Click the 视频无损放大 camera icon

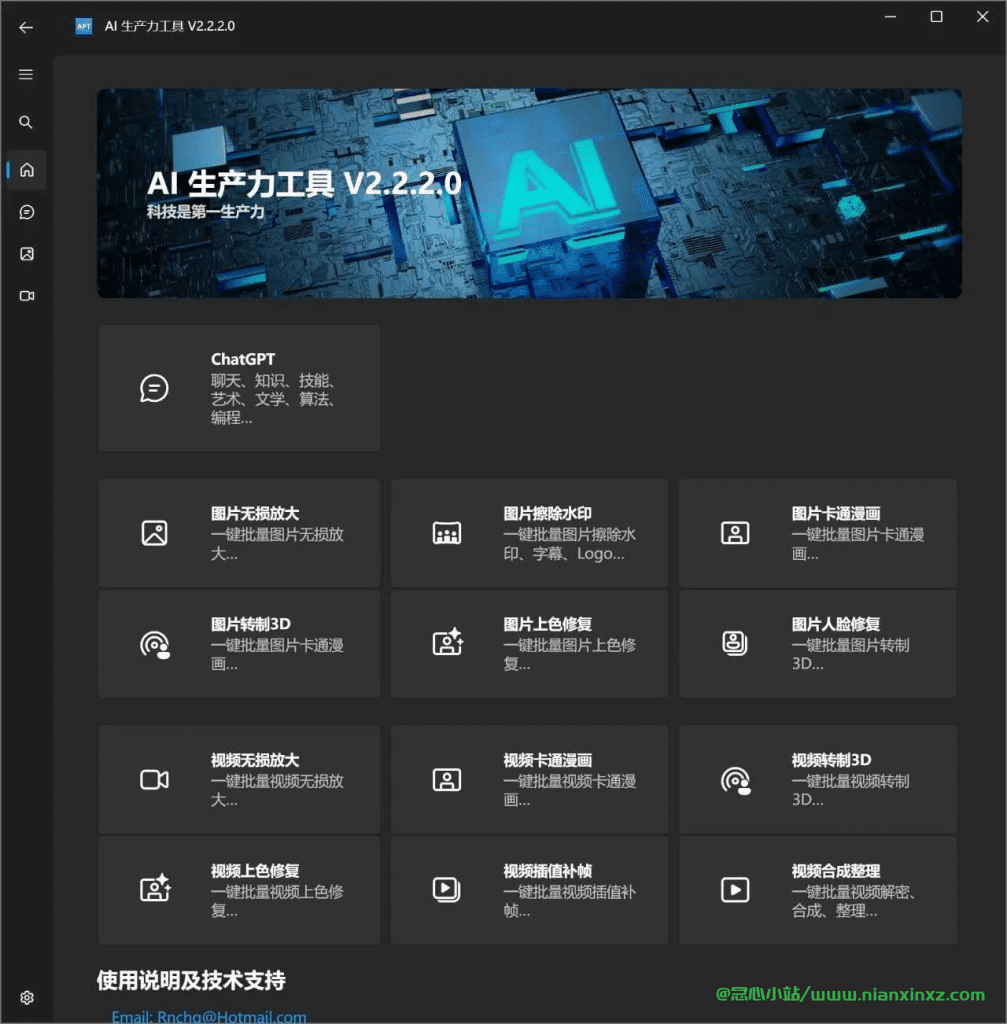click(155, 780)
